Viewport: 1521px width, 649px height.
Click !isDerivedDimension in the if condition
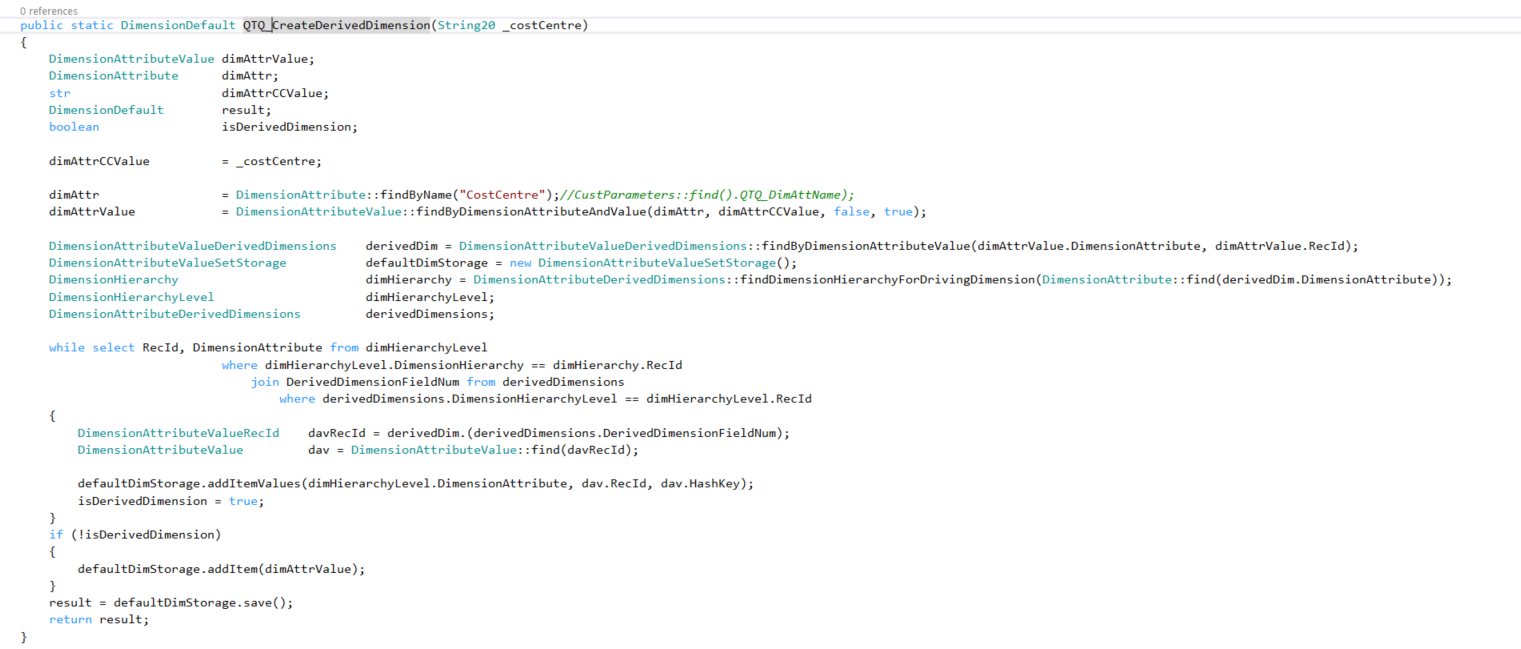pyautogui.click(x=146, y=535)
